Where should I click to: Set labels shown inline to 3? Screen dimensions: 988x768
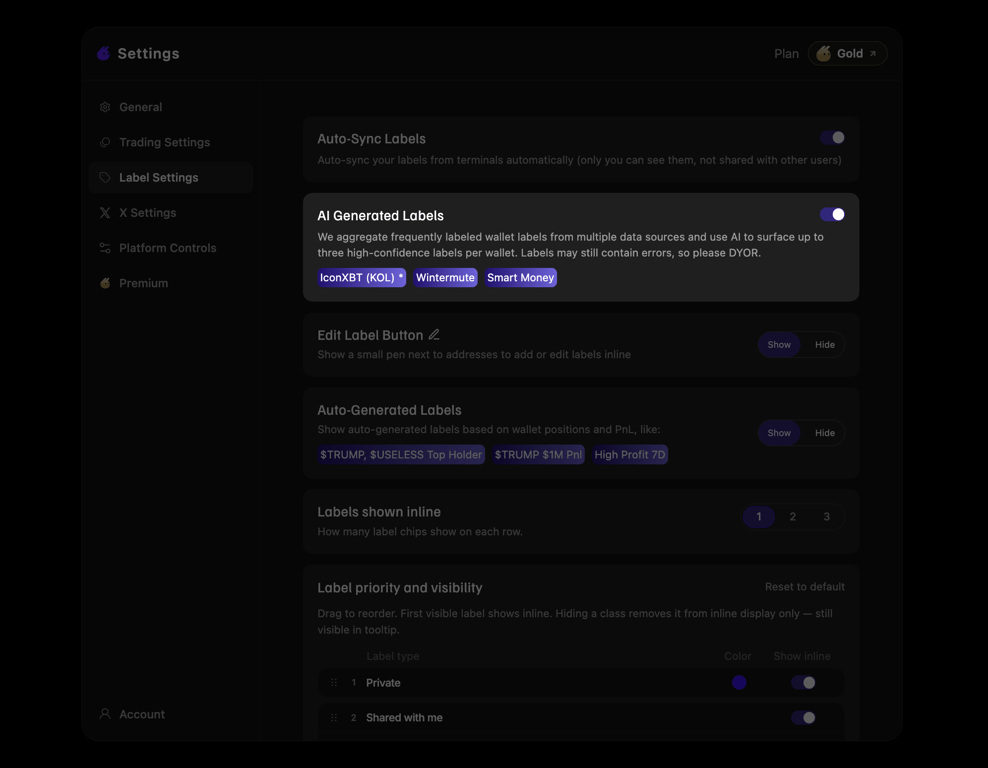click(826, 517)
